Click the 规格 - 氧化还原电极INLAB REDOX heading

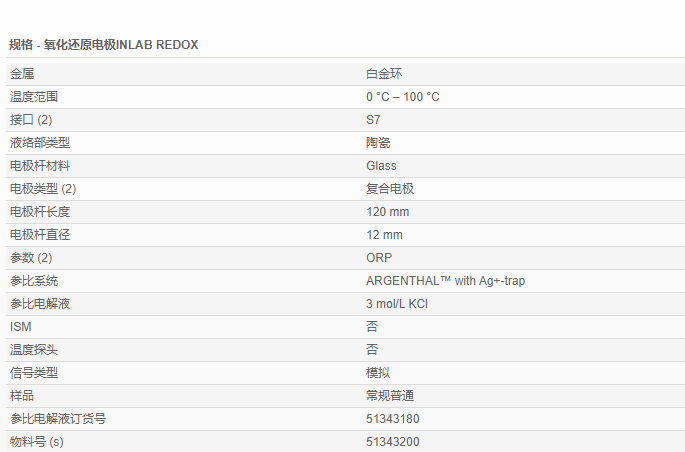click(104, 45)
